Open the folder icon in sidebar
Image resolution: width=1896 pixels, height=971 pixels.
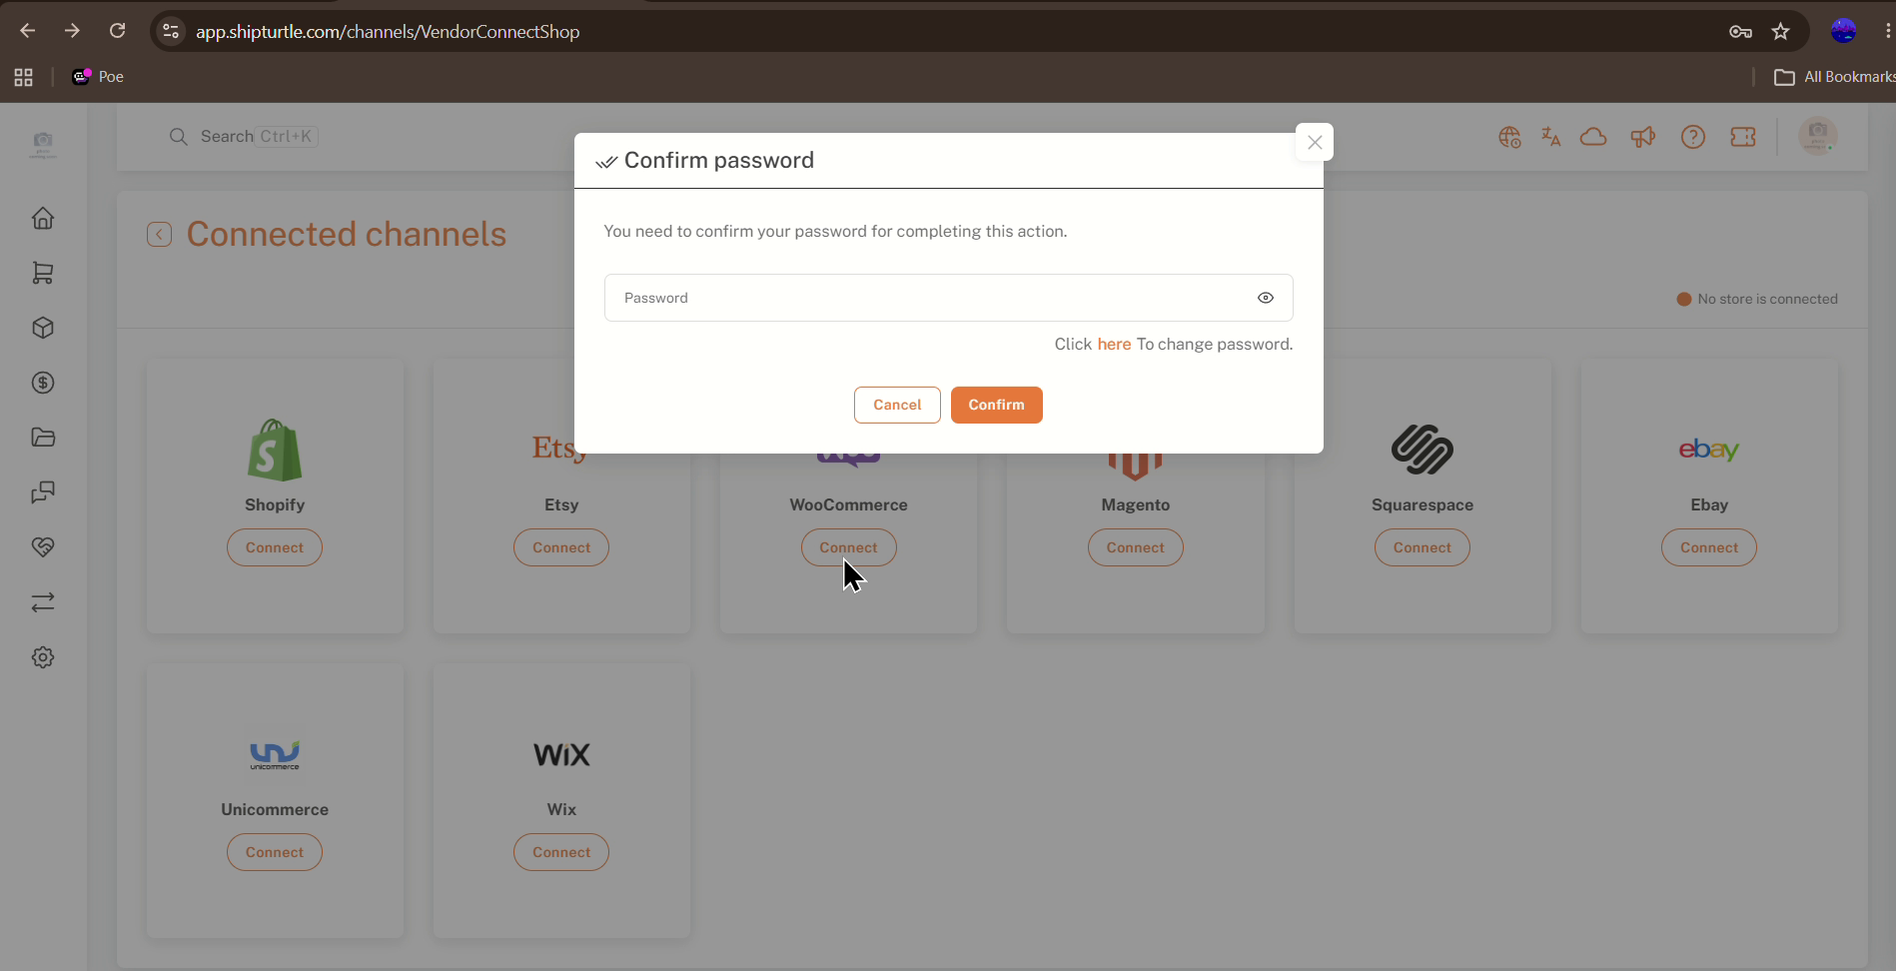43,437
